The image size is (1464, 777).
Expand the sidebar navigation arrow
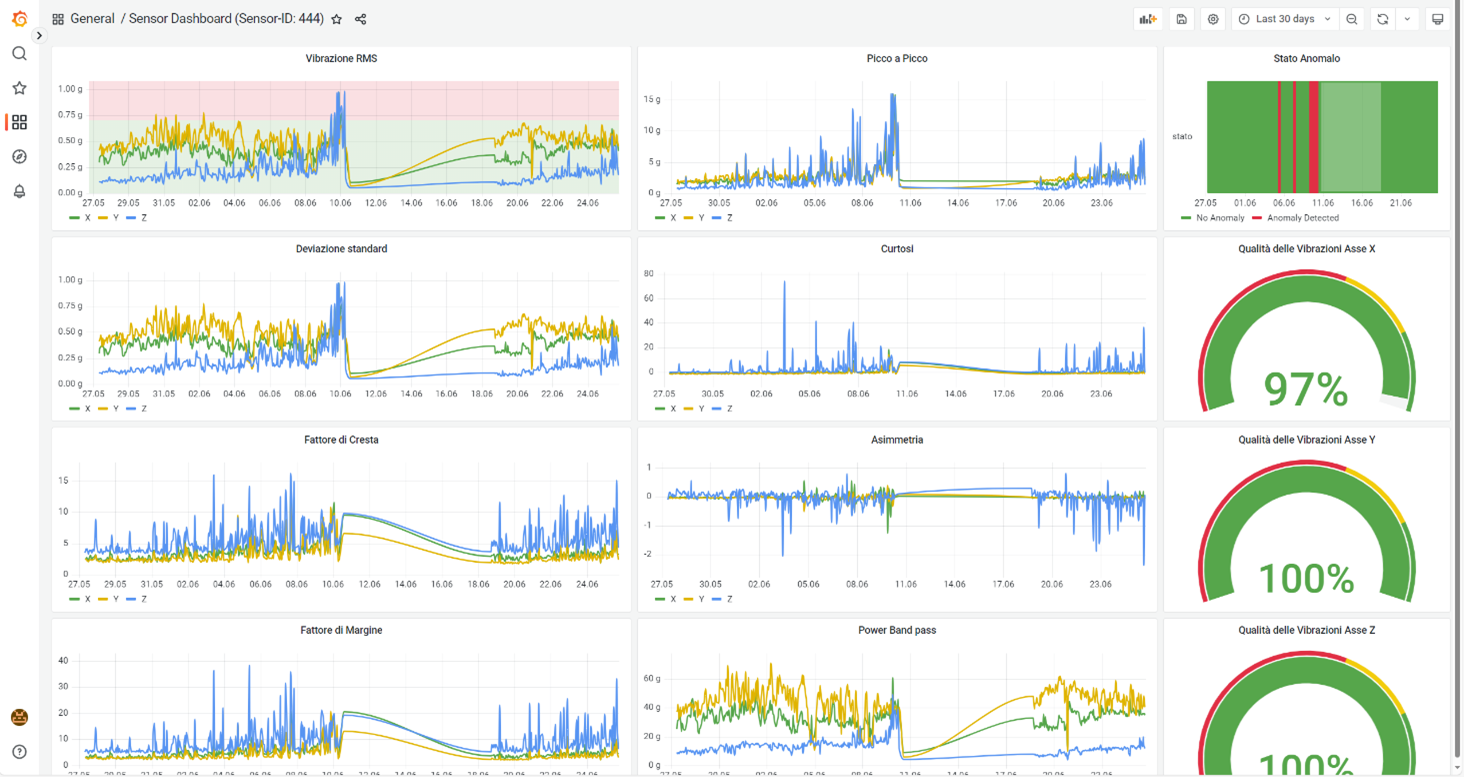[x=39, y=36]
